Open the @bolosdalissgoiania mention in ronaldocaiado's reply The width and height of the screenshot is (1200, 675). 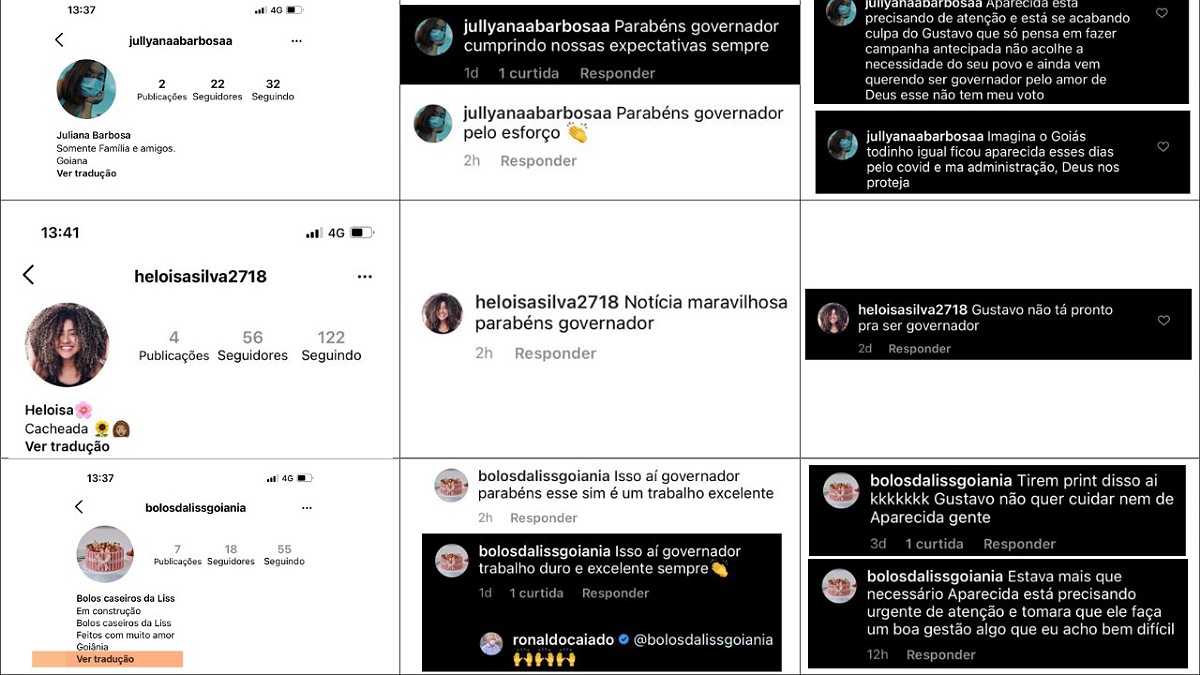703,639
